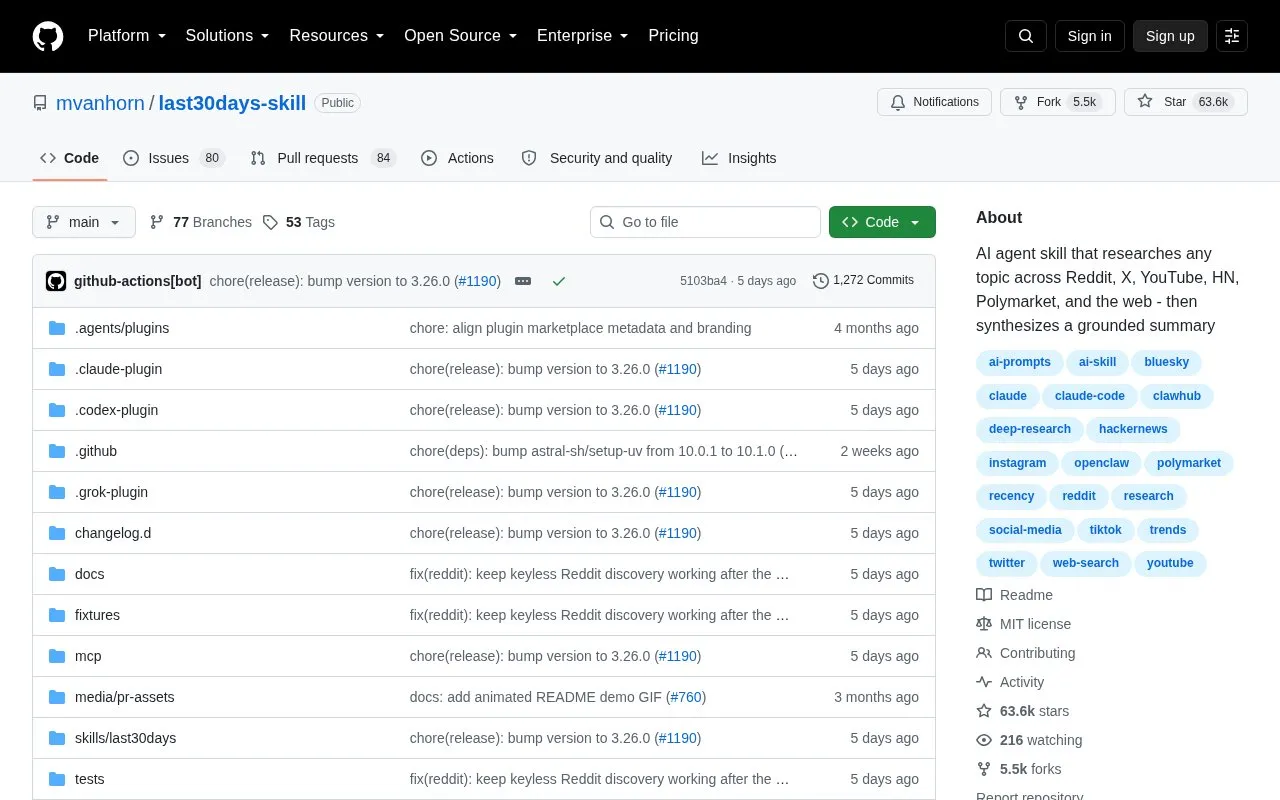The image size is (1280, 800).
Task: Click the GitHub logo home icon
Action: (48, 36)
